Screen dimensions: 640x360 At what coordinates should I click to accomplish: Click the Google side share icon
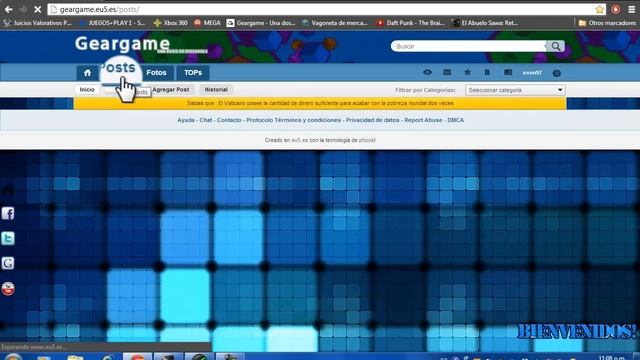click(x=8, y=263)
